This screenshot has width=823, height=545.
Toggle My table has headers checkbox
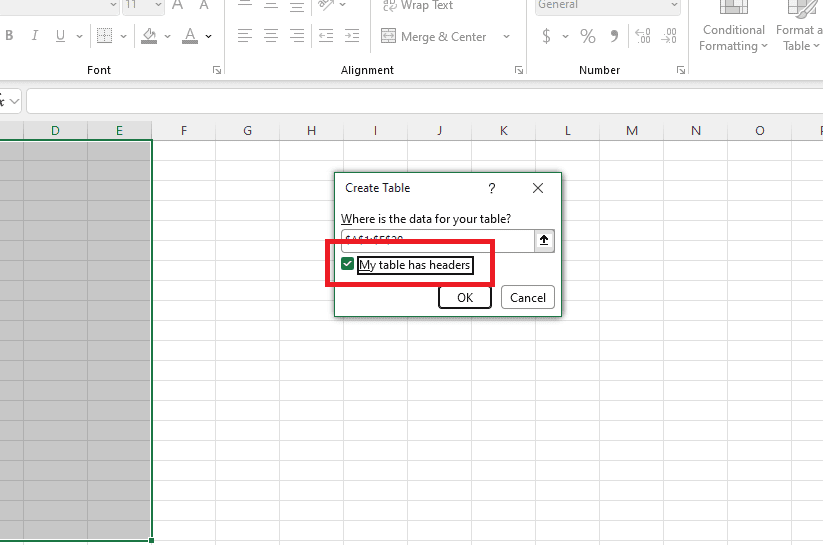click(x=347, y=264)
